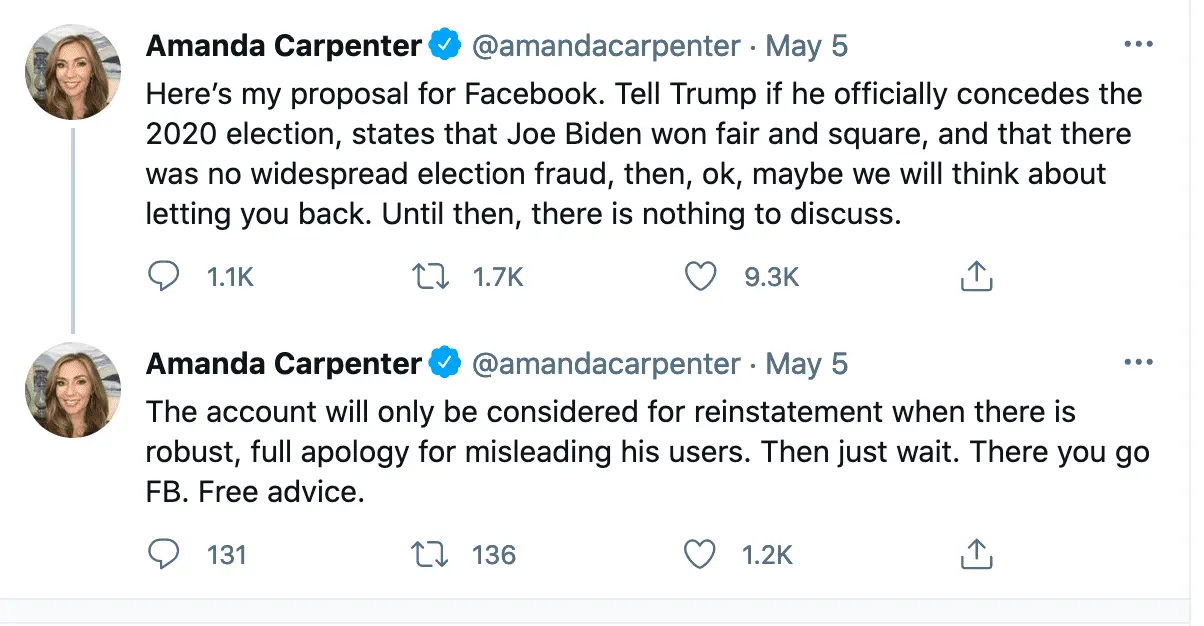This screenshot has height=626, width=1204.
Task: Reply to the second tweet with 131 replies
Action: pos(163,553)
